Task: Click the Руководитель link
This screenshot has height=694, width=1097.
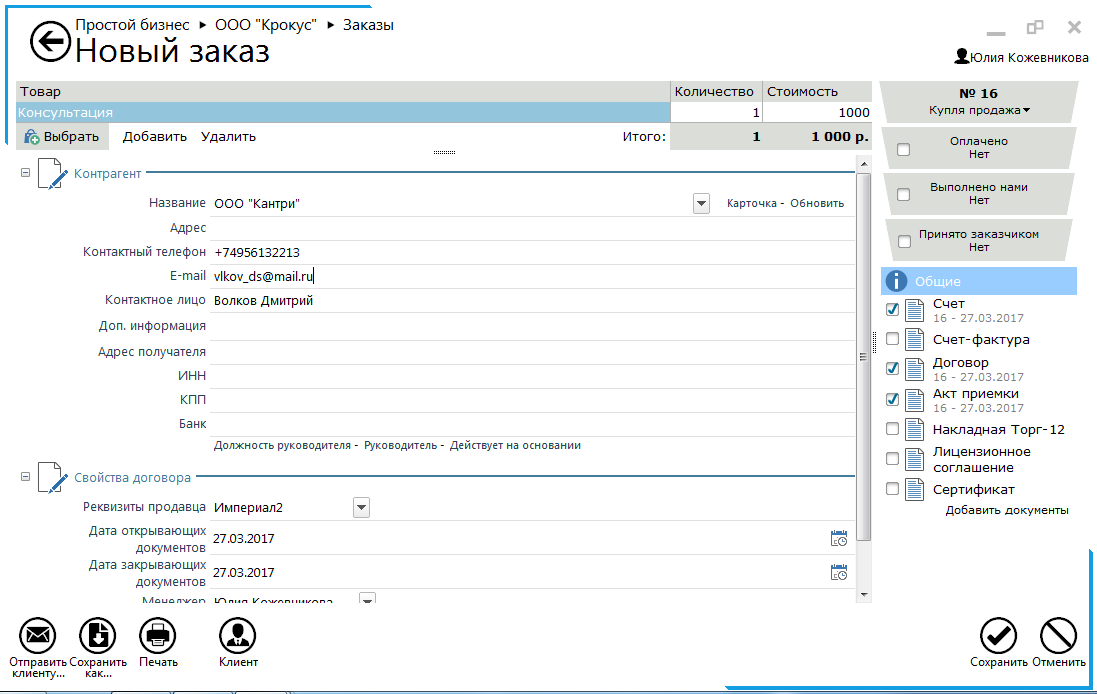Action: [400, 446]
